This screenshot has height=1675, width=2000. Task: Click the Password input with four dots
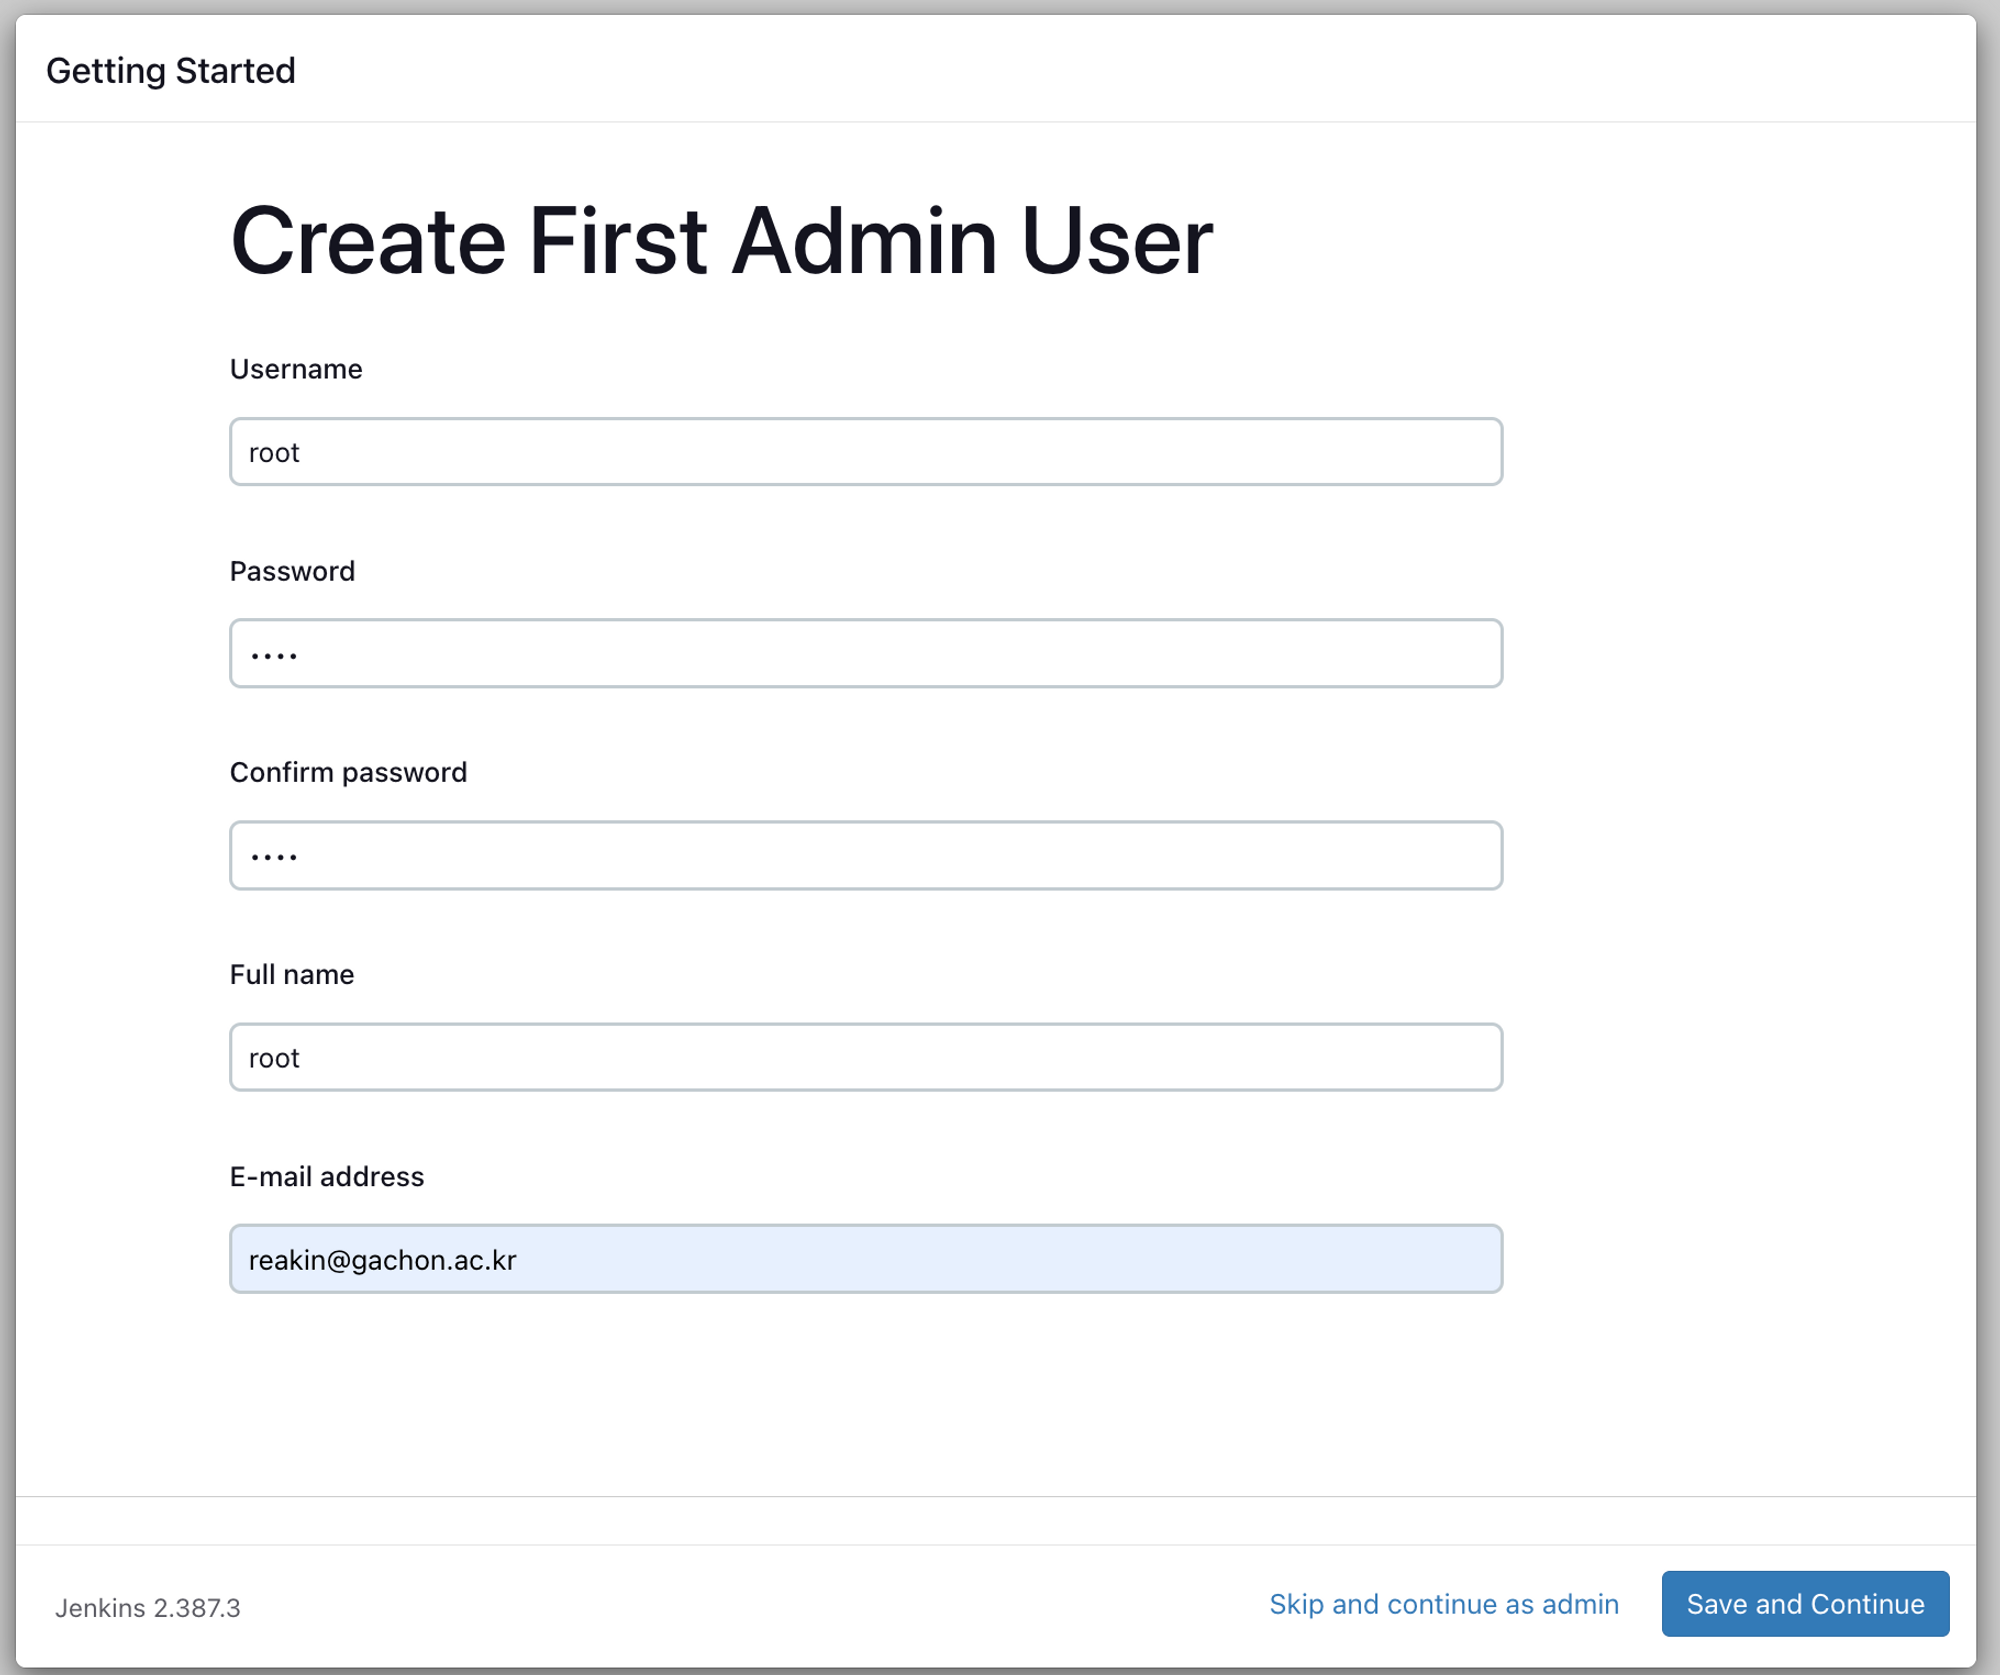pos(865,653)
